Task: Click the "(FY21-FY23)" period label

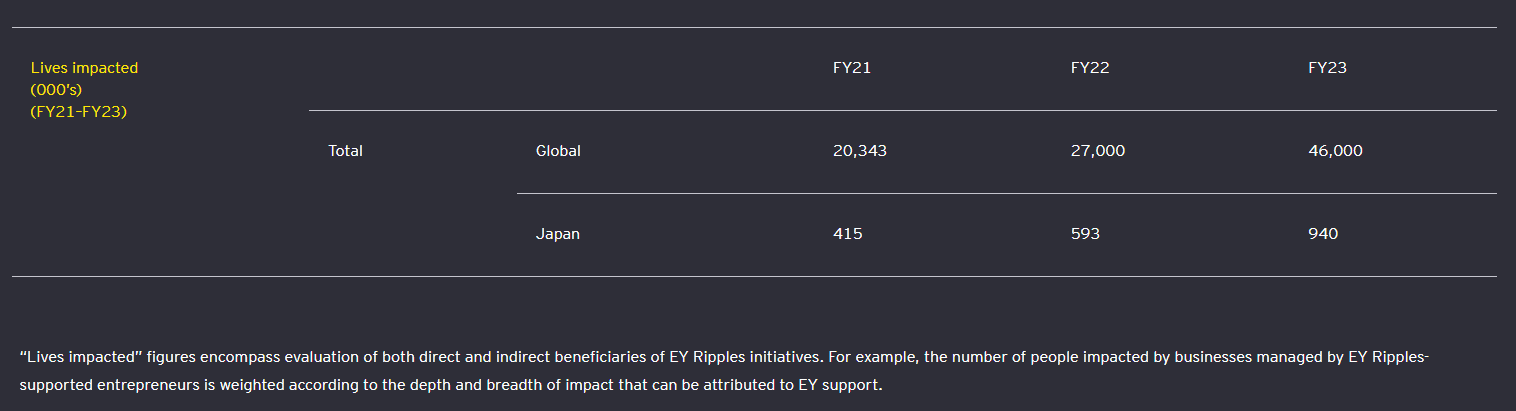Action: (78, 111)
